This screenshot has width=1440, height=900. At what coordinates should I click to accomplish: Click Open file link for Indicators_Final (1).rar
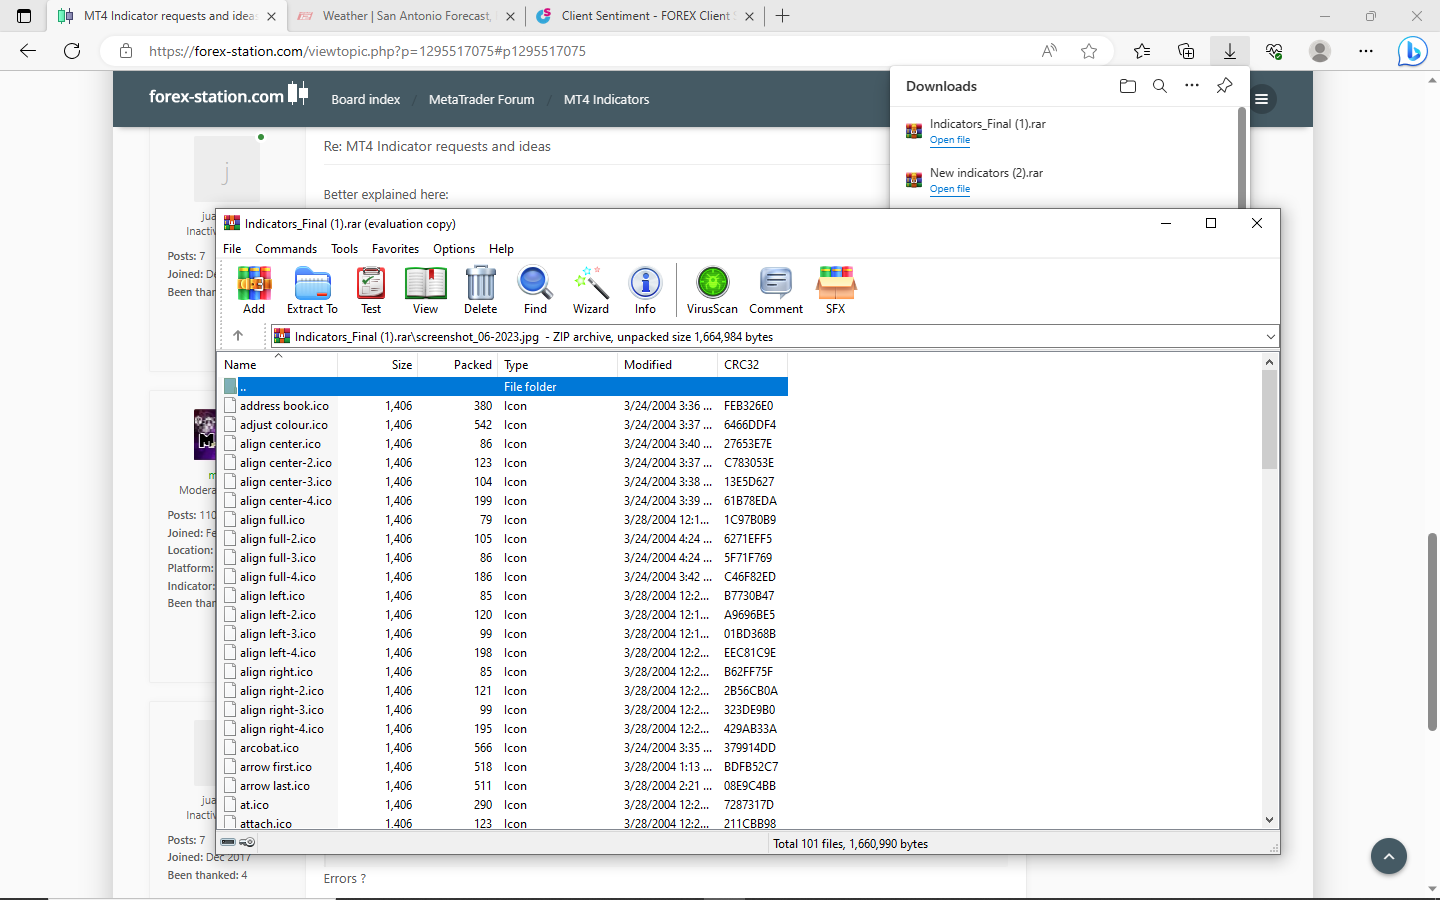click(x=949, y=140)
